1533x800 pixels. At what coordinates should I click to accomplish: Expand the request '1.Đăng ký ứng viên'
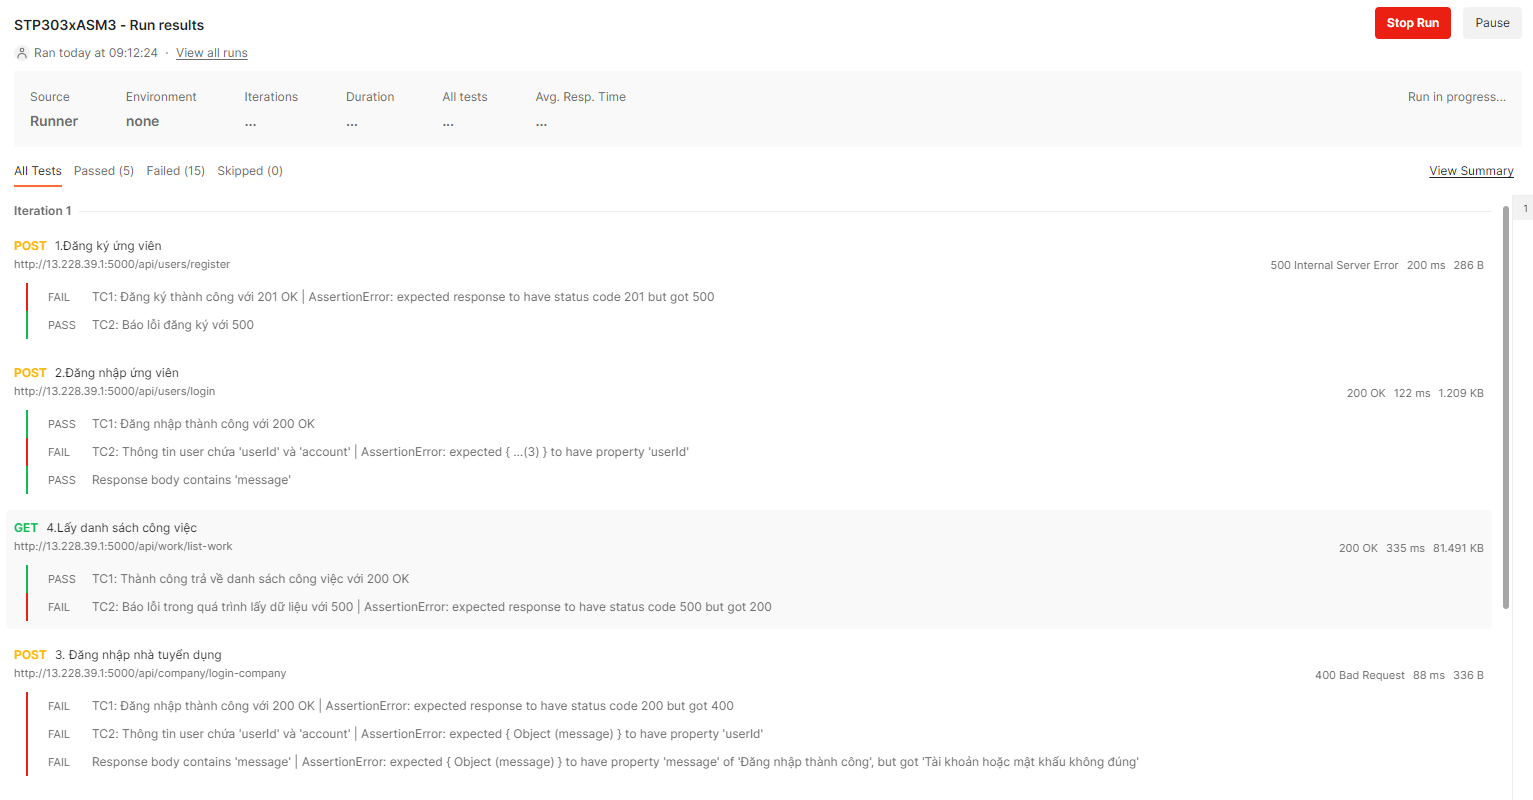point(112,245)
